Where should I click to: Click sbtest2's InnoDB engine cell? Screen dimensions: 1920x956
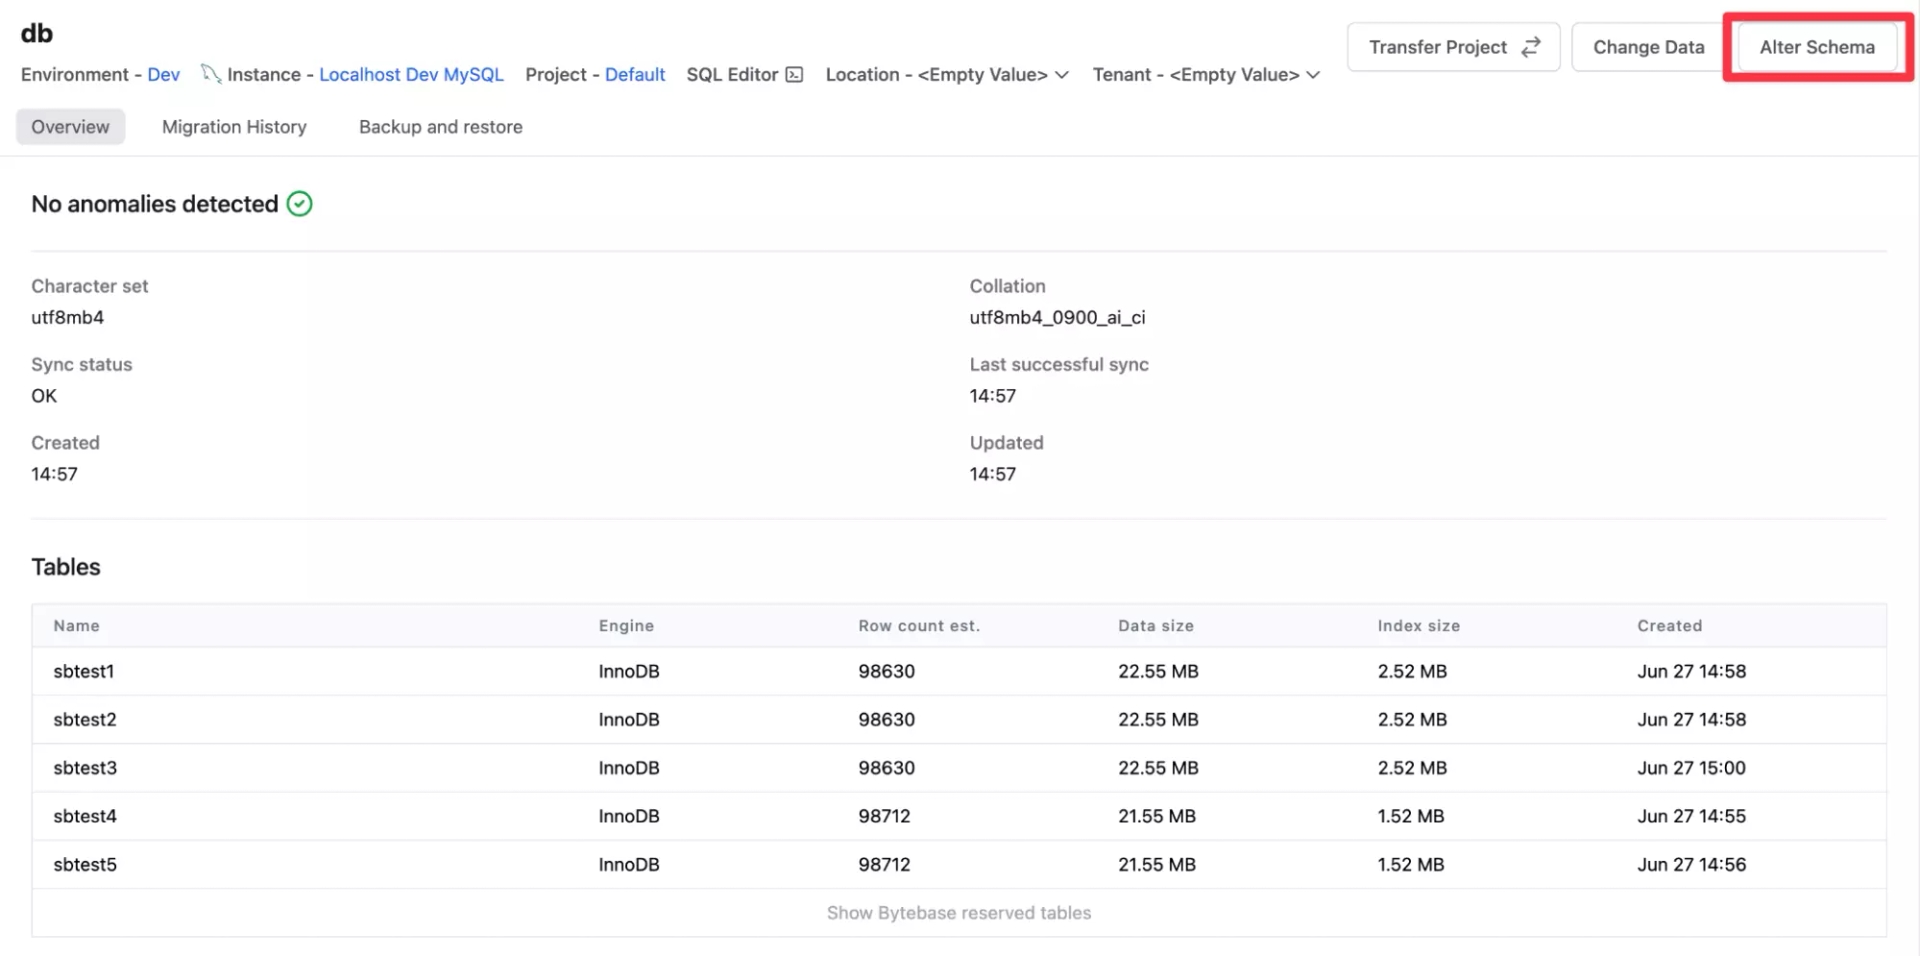(629, 719)
